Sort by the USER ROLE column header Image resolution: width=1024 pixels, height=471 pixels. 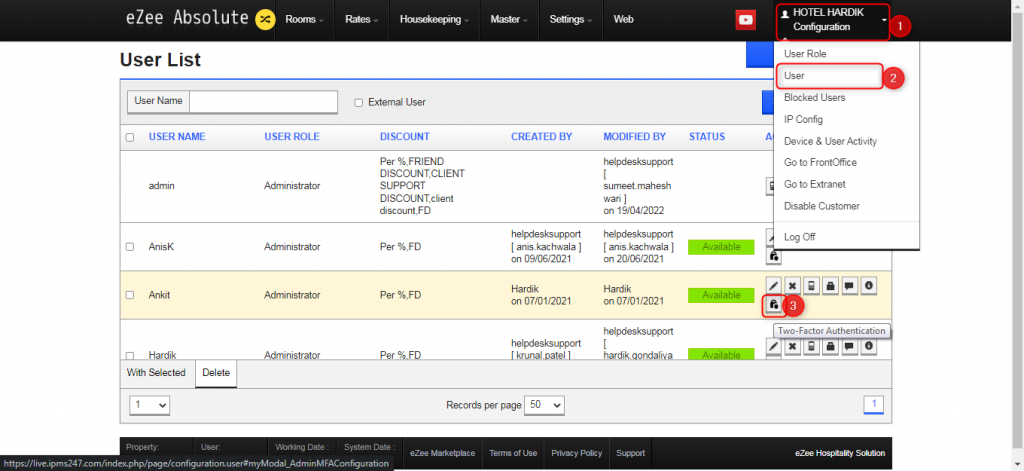click(292, 137)
